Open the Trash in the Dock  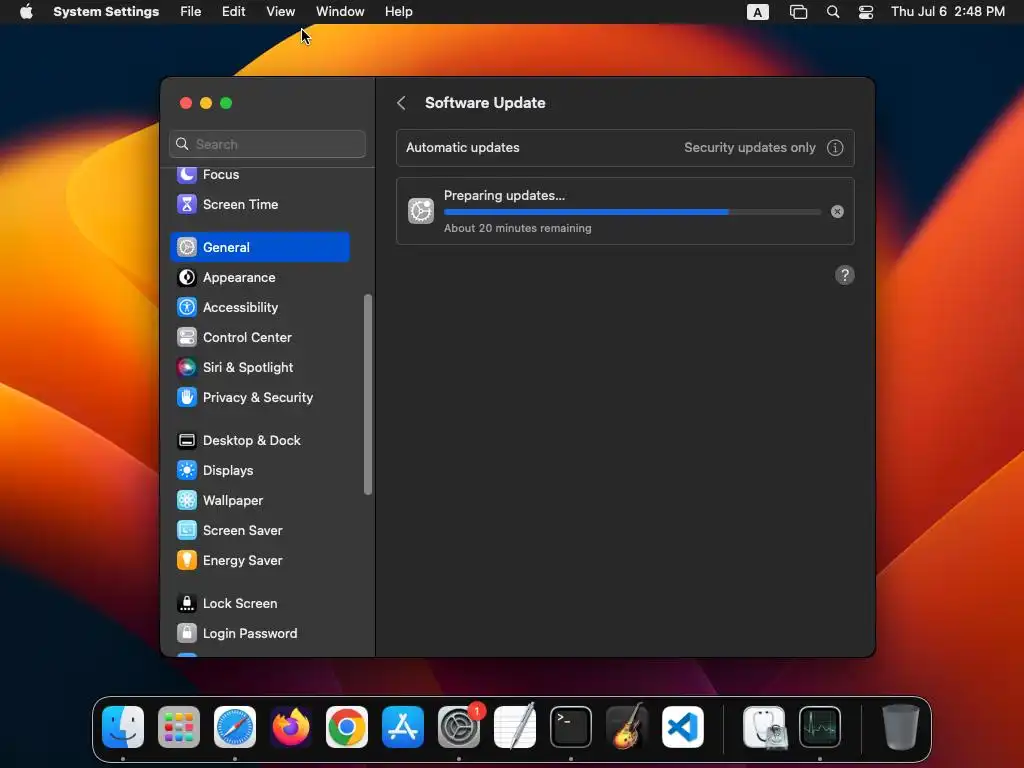point(901,727)
